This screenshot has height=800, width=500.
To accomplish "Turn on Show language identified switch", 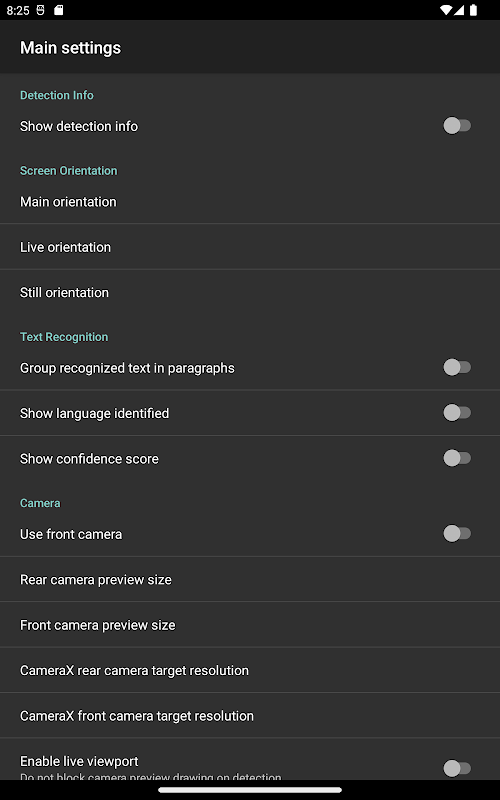I will click(x=457, y=413).
